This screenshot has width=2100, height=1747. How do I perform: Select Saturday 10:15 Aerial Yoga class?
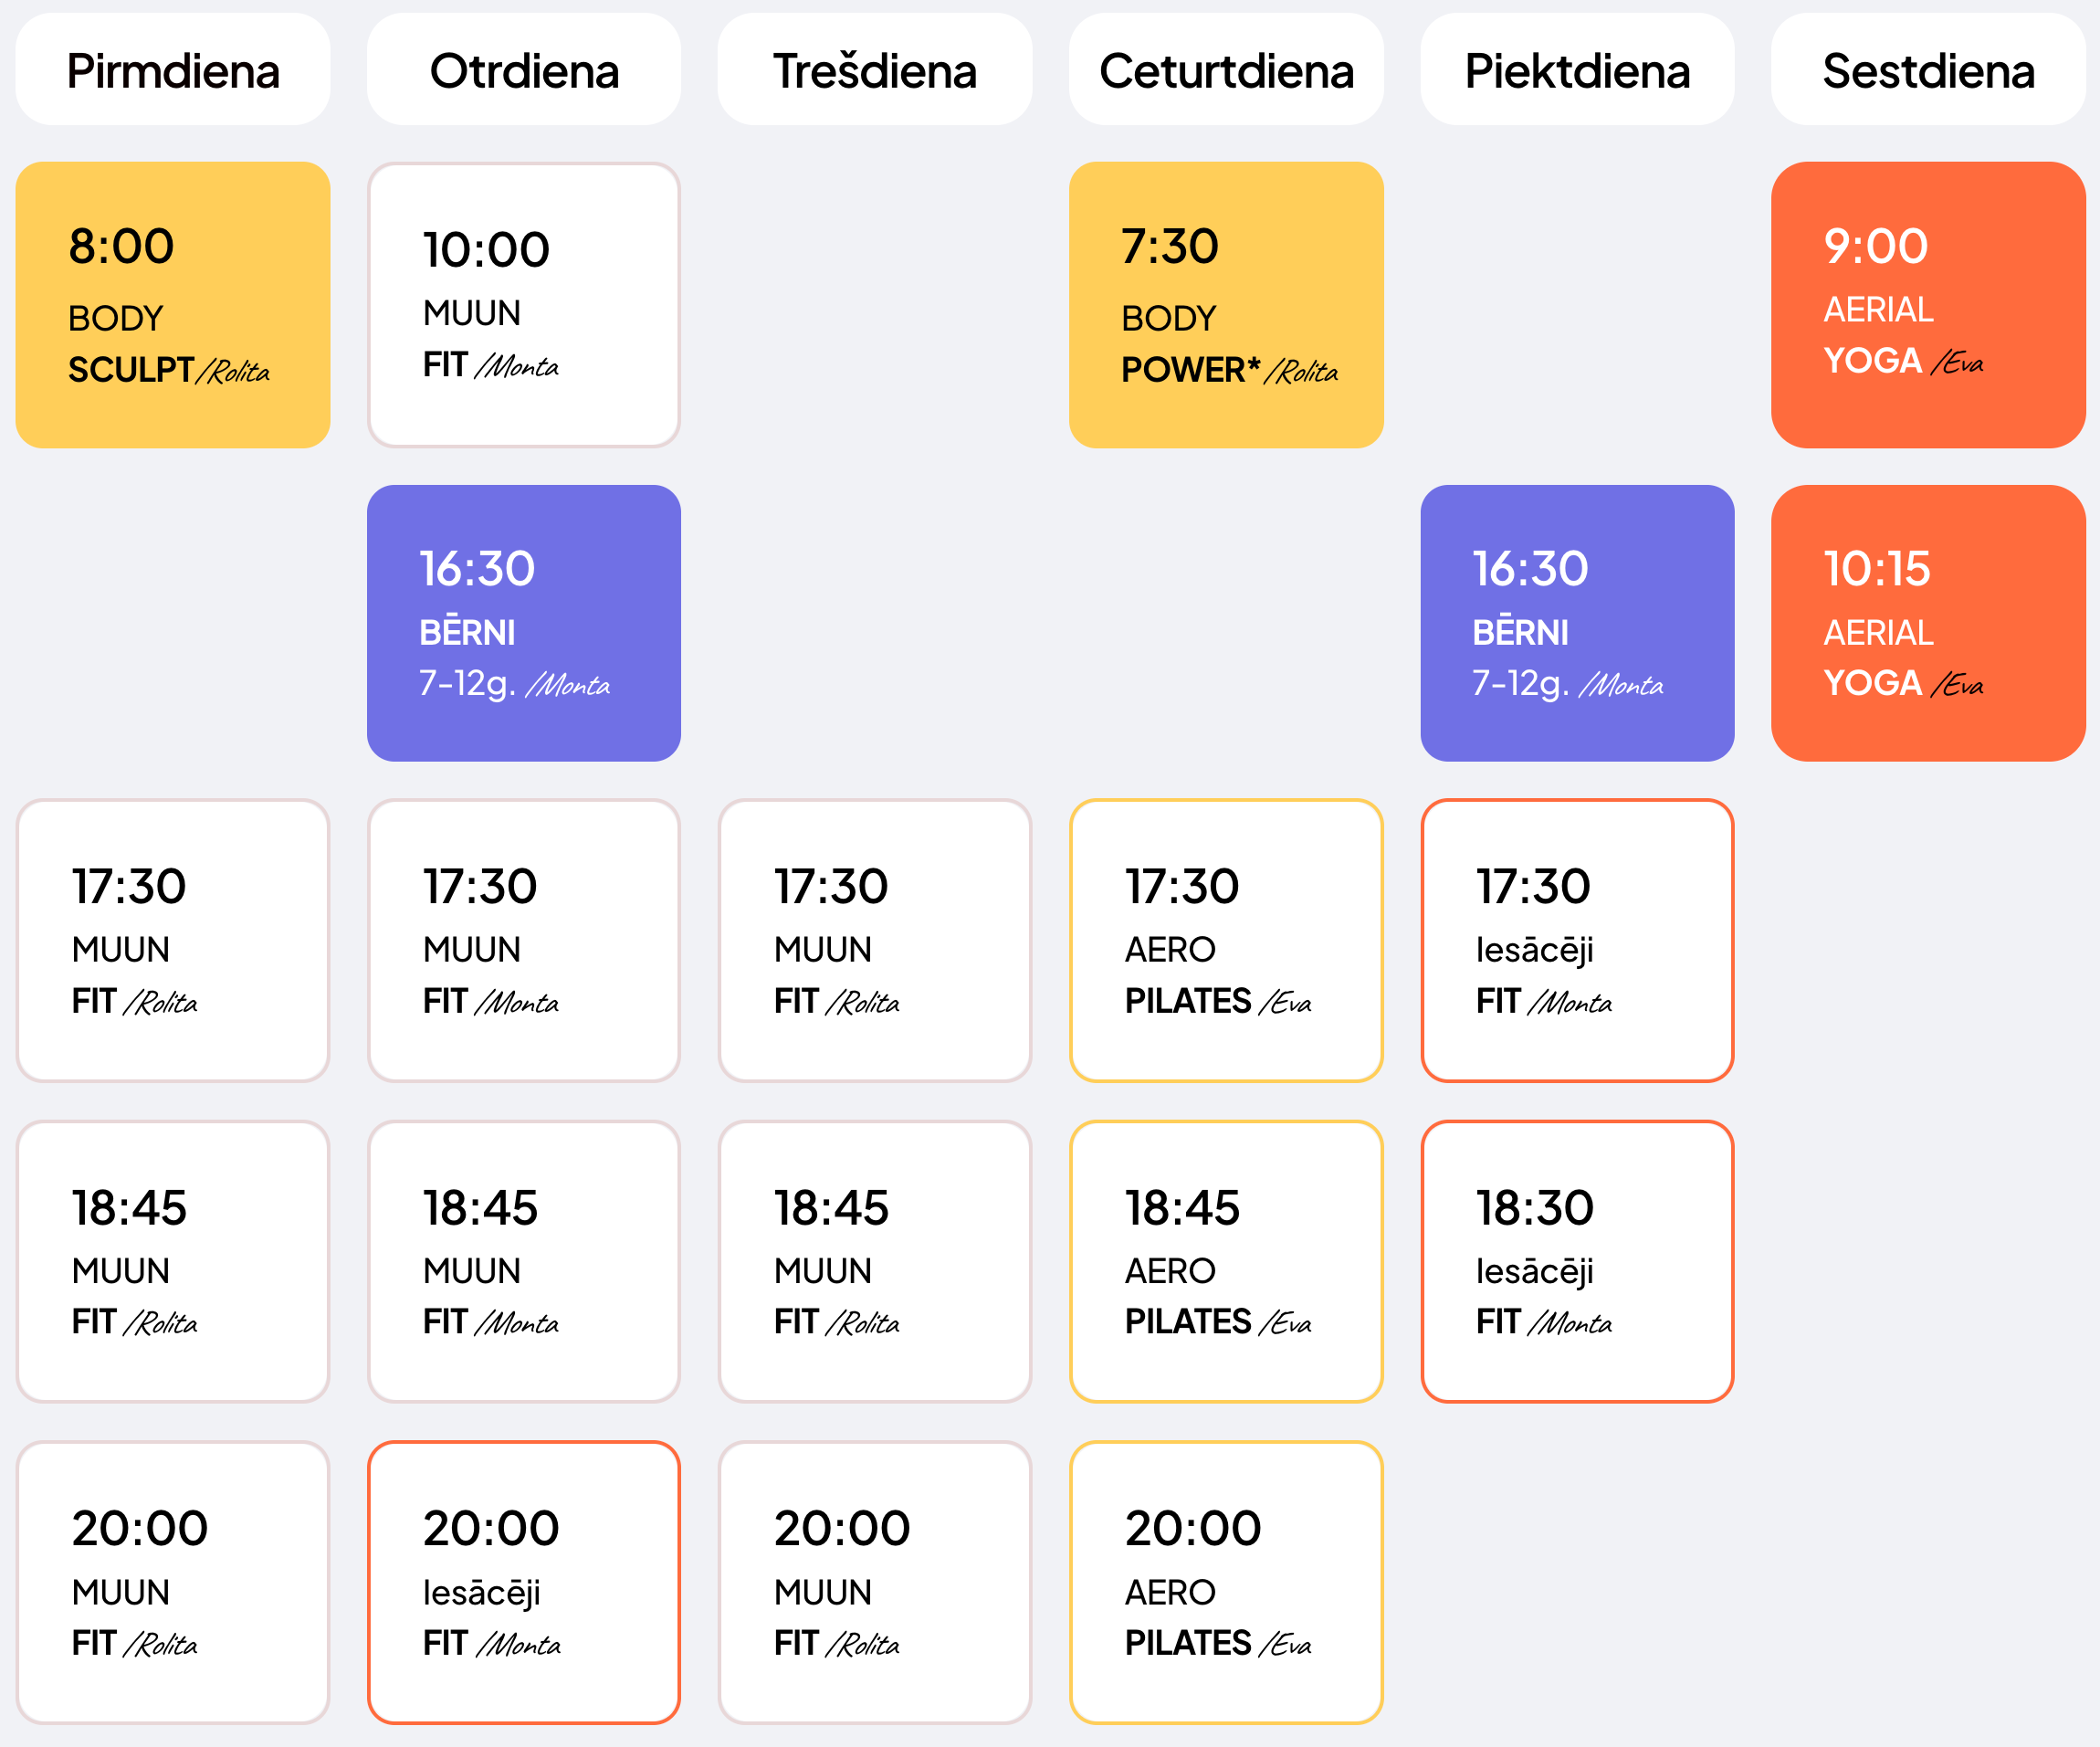click(1928, 623)
